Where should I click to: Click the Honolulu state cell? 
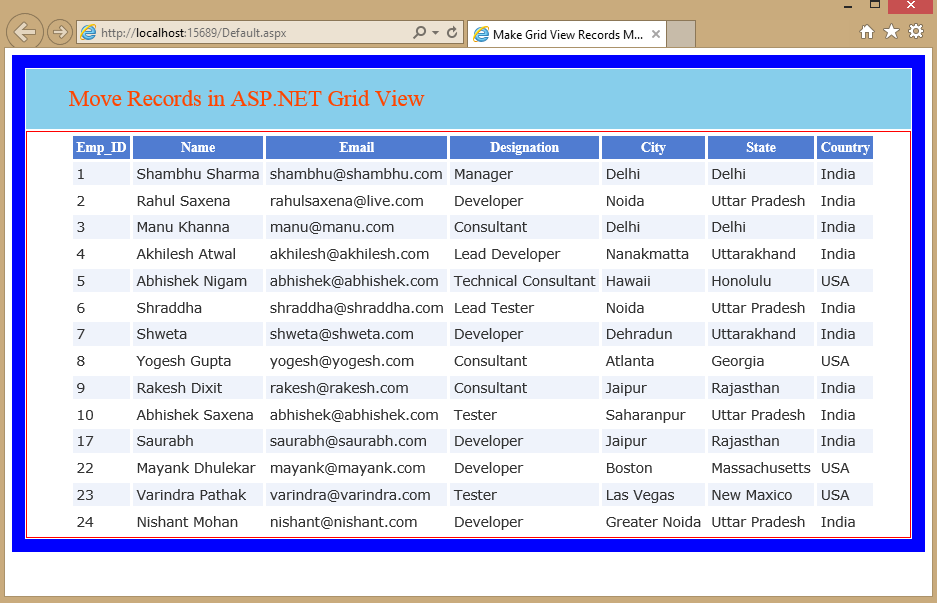(x=761, y=281)
